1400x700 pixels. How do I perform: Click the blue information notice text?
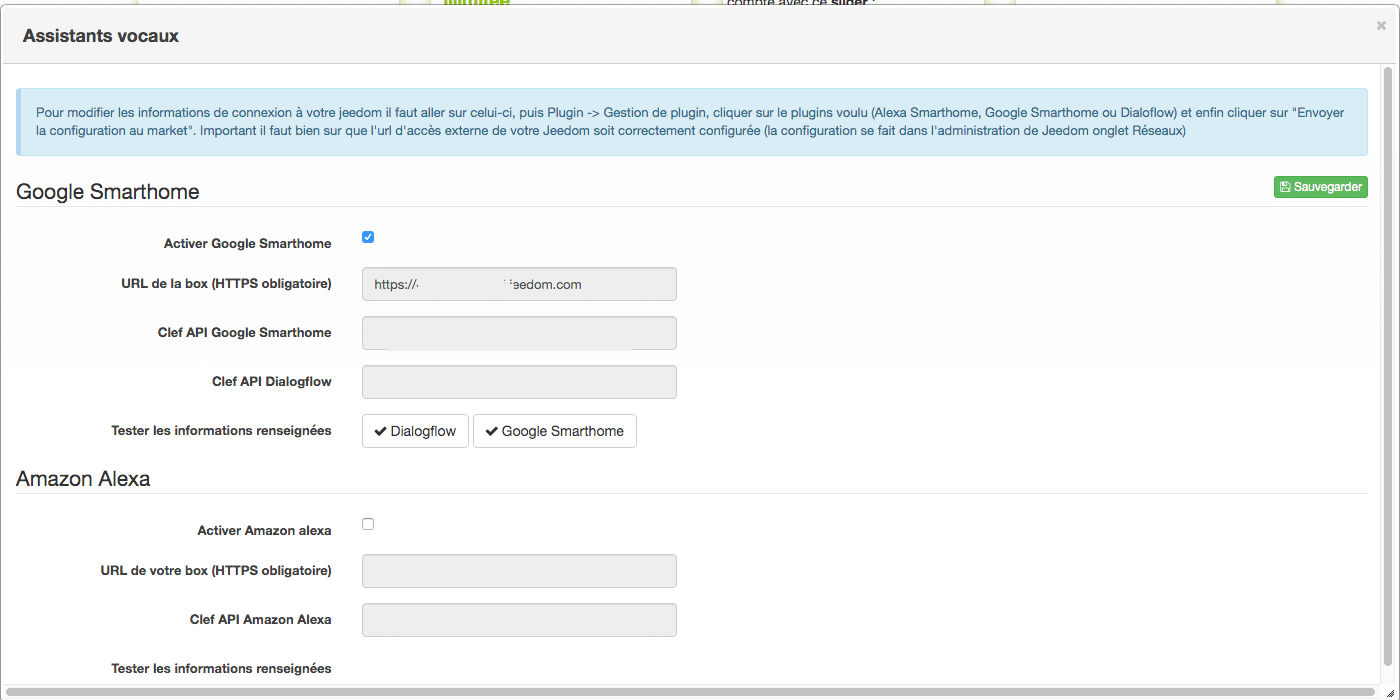(690, 122)
